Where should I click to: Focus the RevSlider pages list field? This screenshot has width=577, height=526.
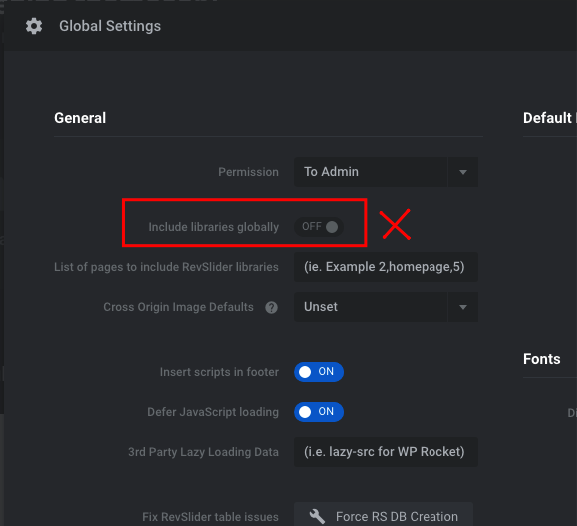pyautogui.click(x=386, y=267)
